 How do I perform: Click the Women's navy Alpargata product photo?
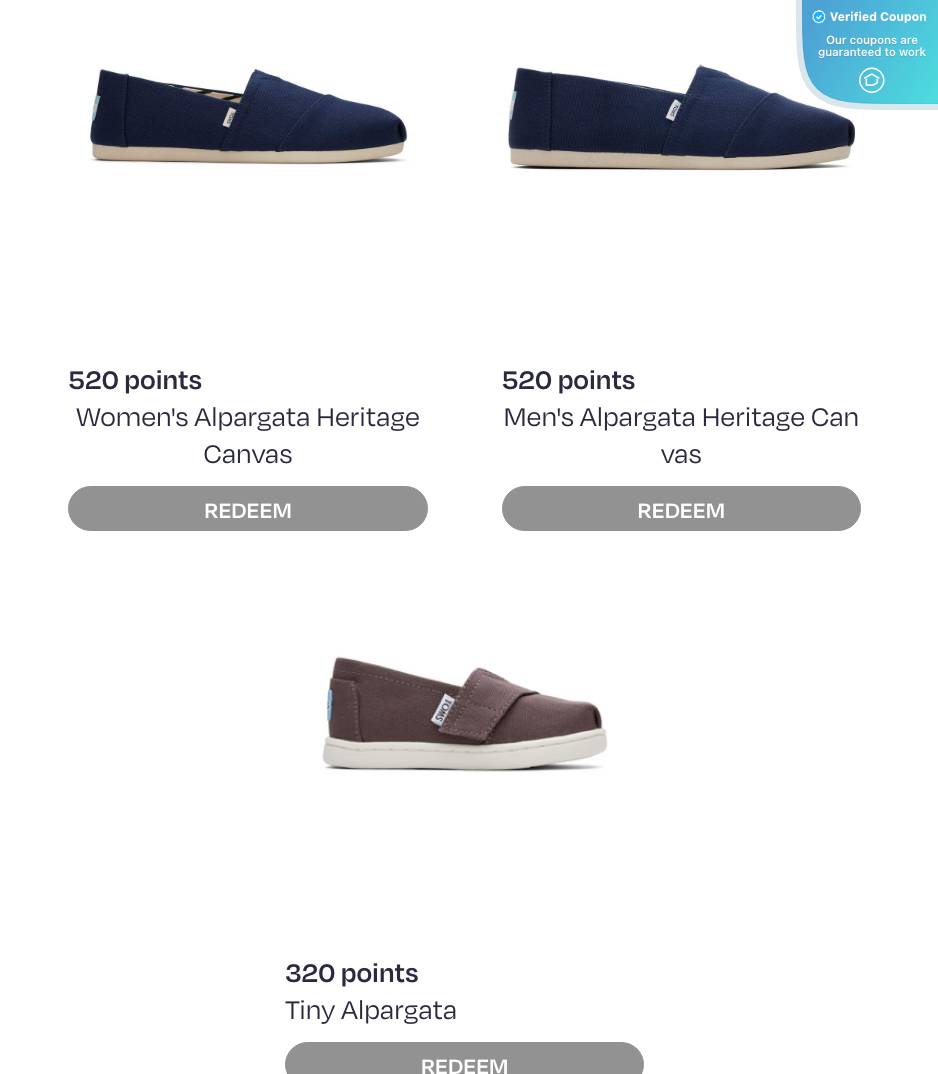click(247, 115)
